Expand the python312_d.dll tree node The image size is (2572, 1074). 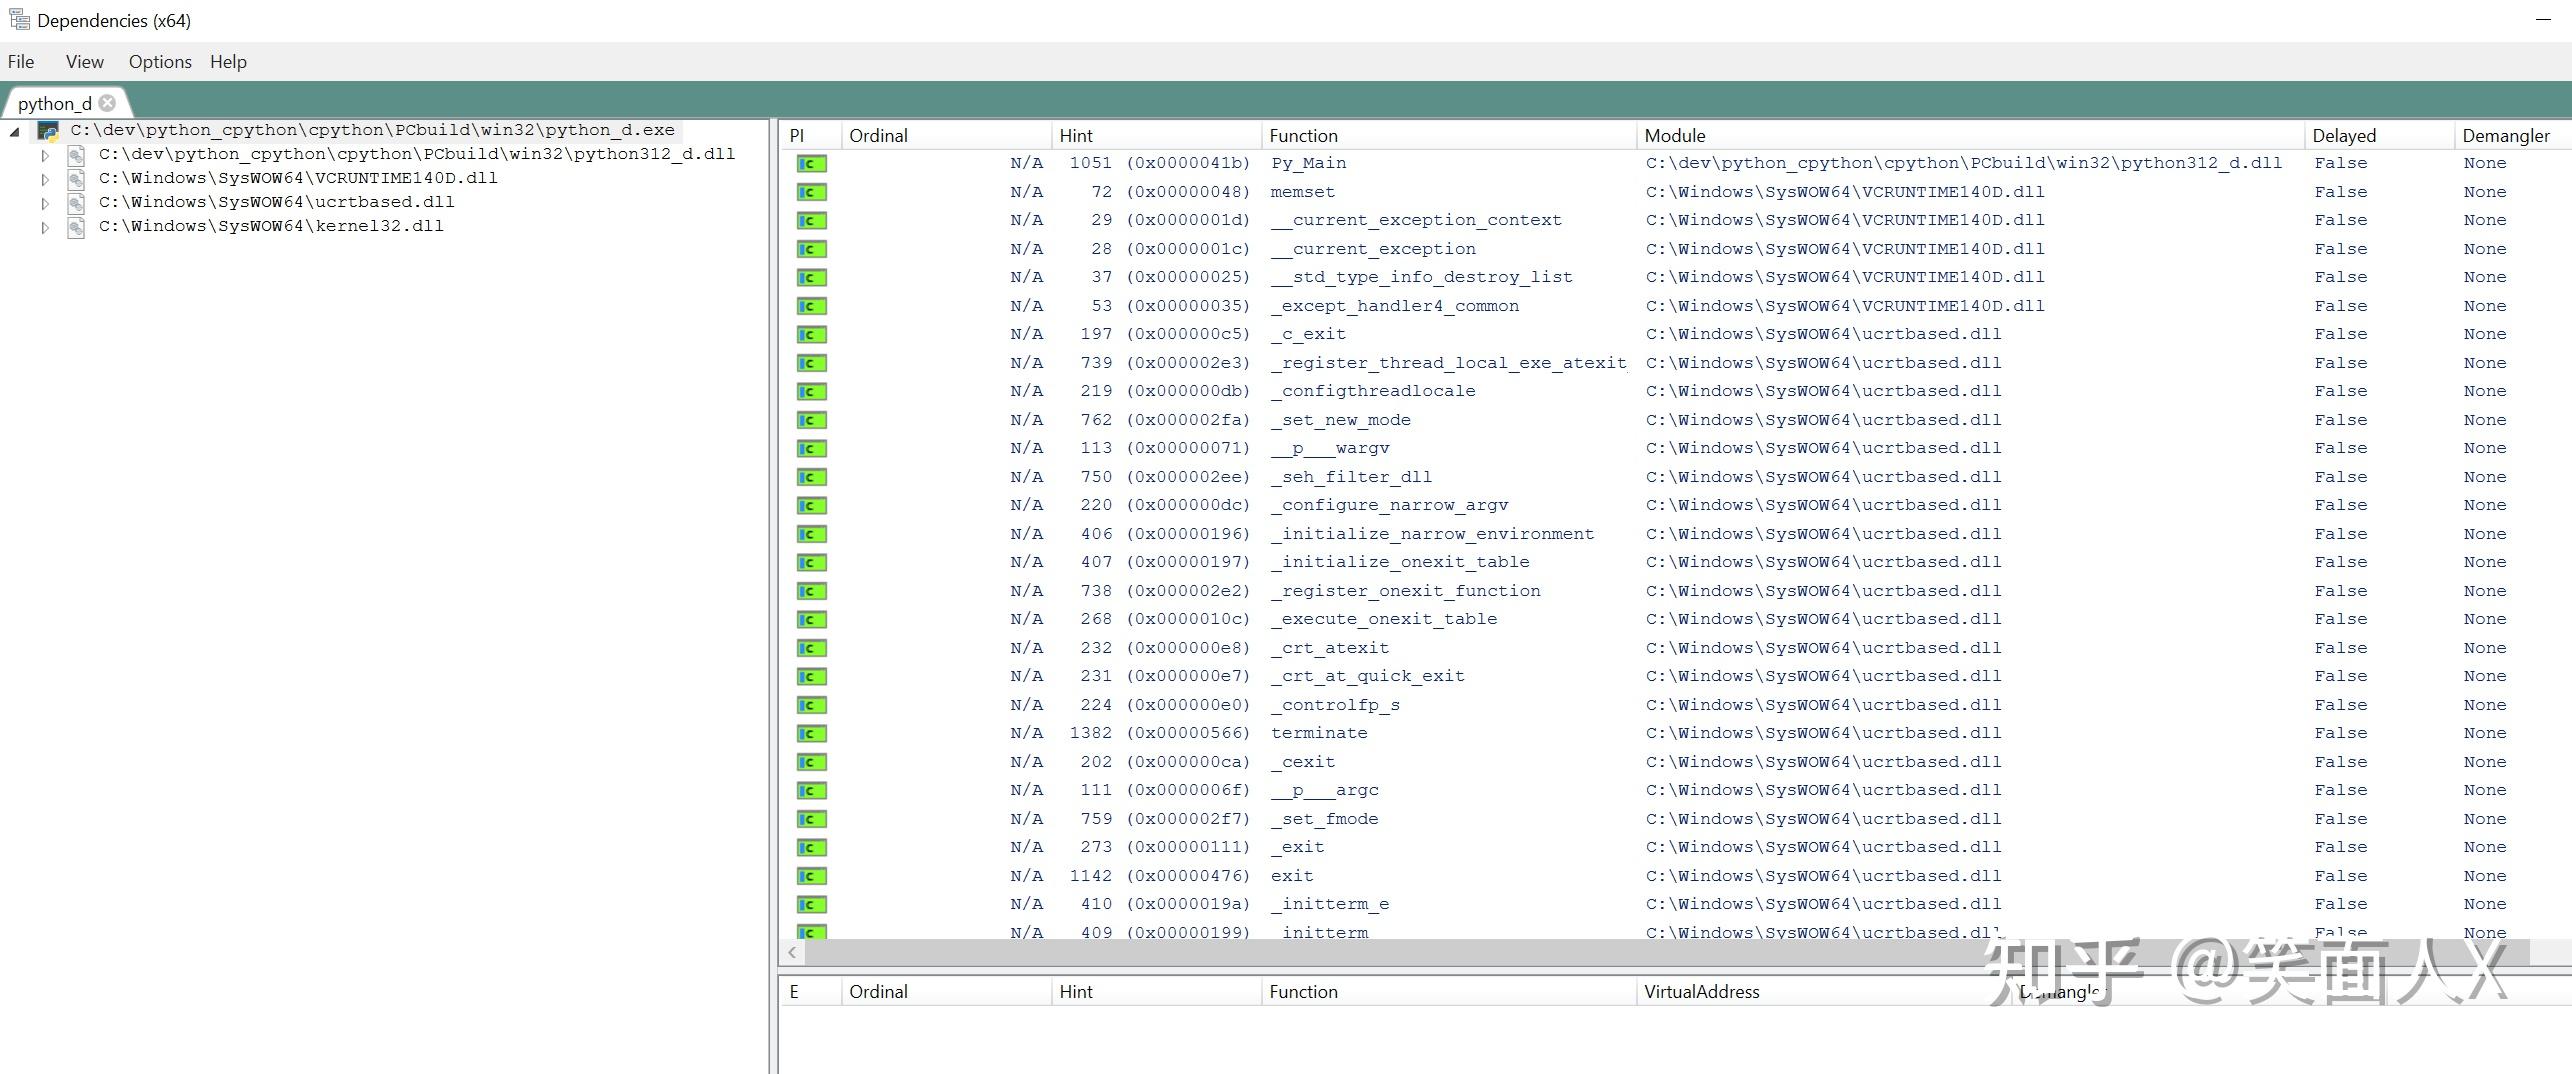(x=45, y=156)
